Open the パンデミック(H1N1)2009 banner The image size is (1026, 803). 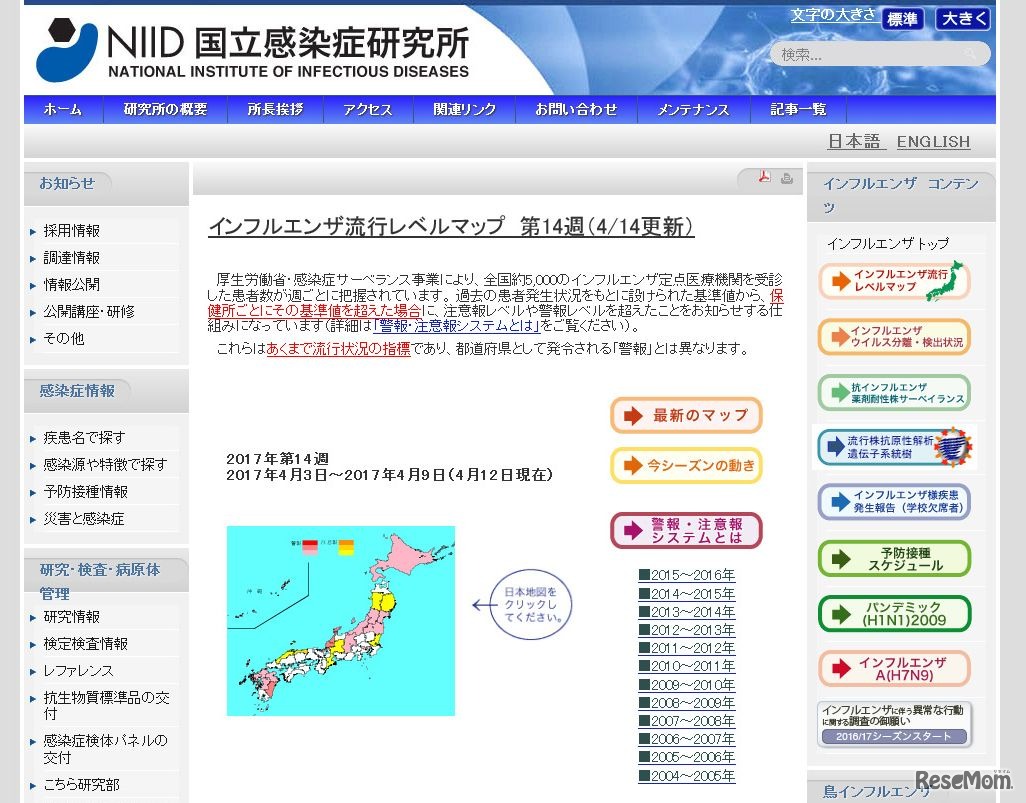pos(894,614)
